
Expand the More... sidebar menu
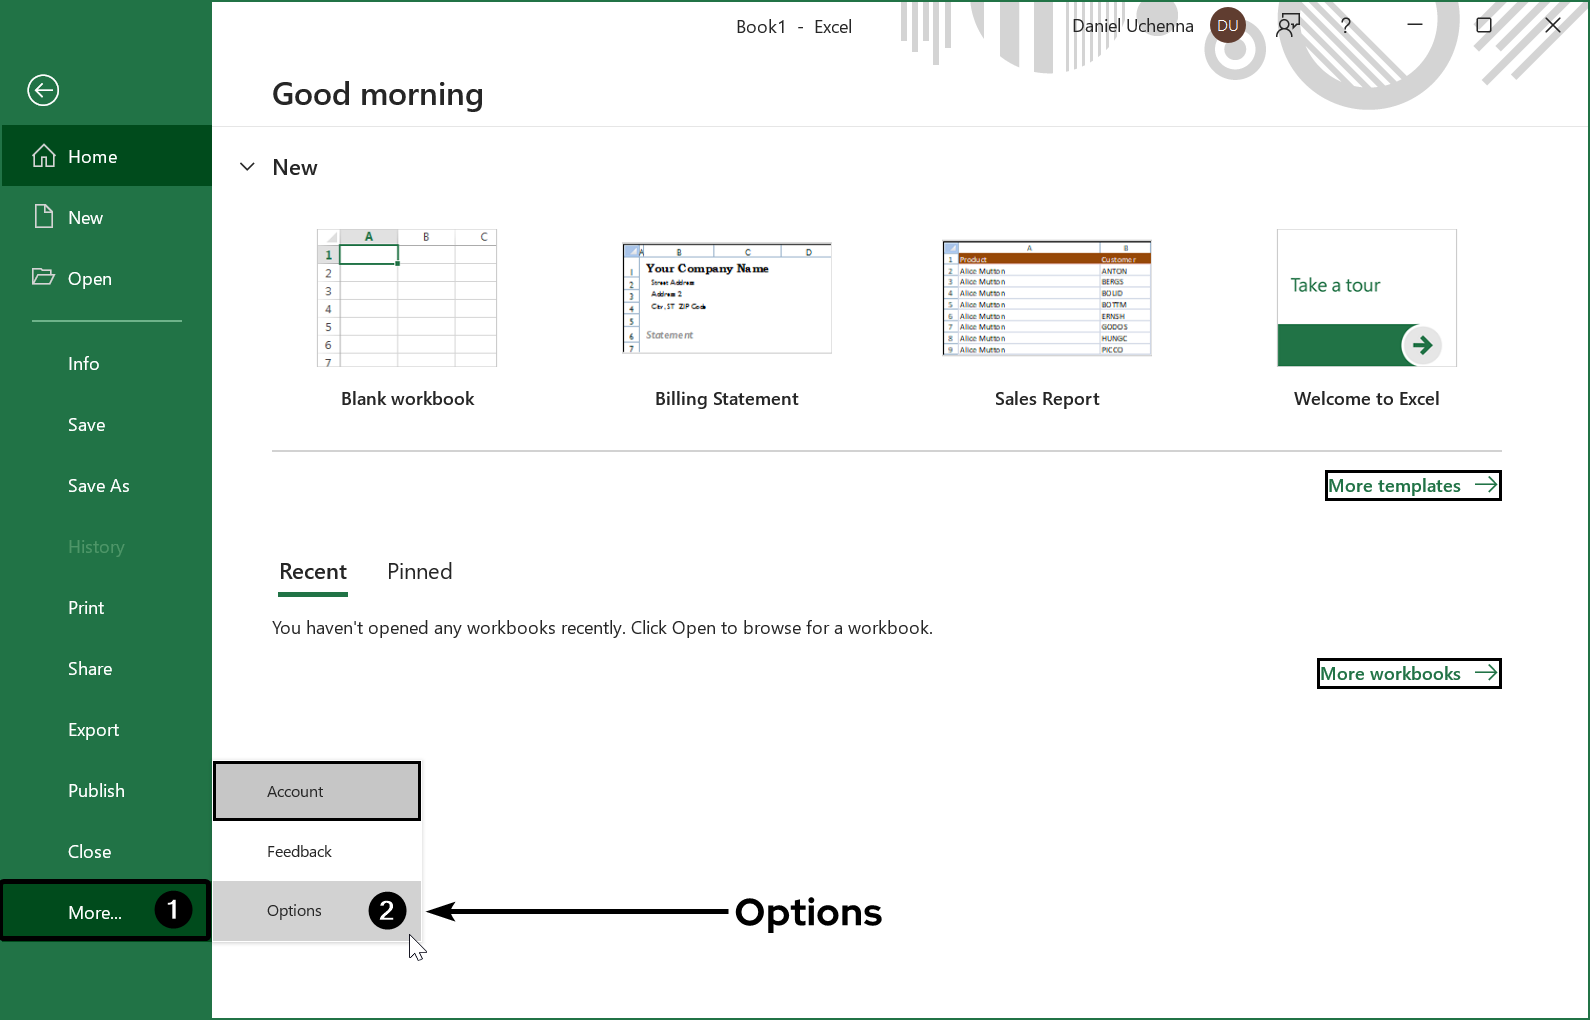tap(95, 912)
